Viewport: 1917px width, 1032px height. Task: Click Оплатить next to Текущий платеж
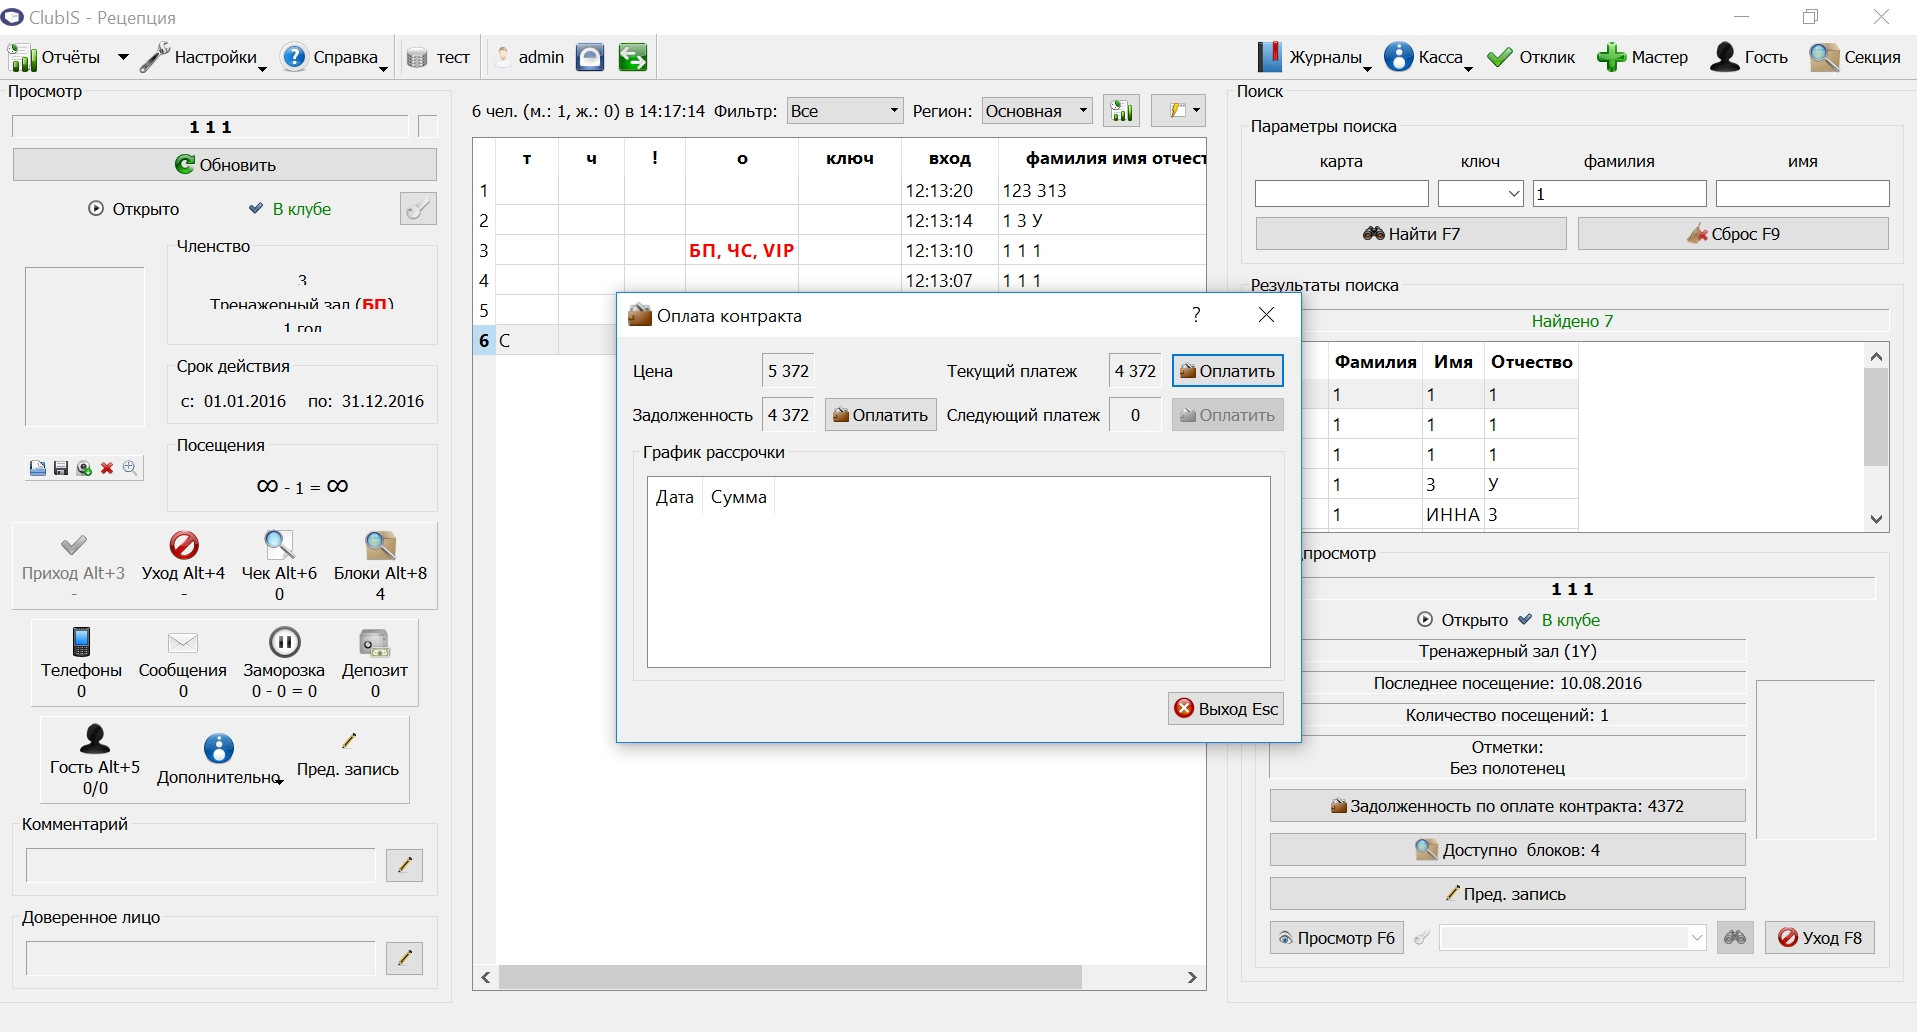point(1227,371)
